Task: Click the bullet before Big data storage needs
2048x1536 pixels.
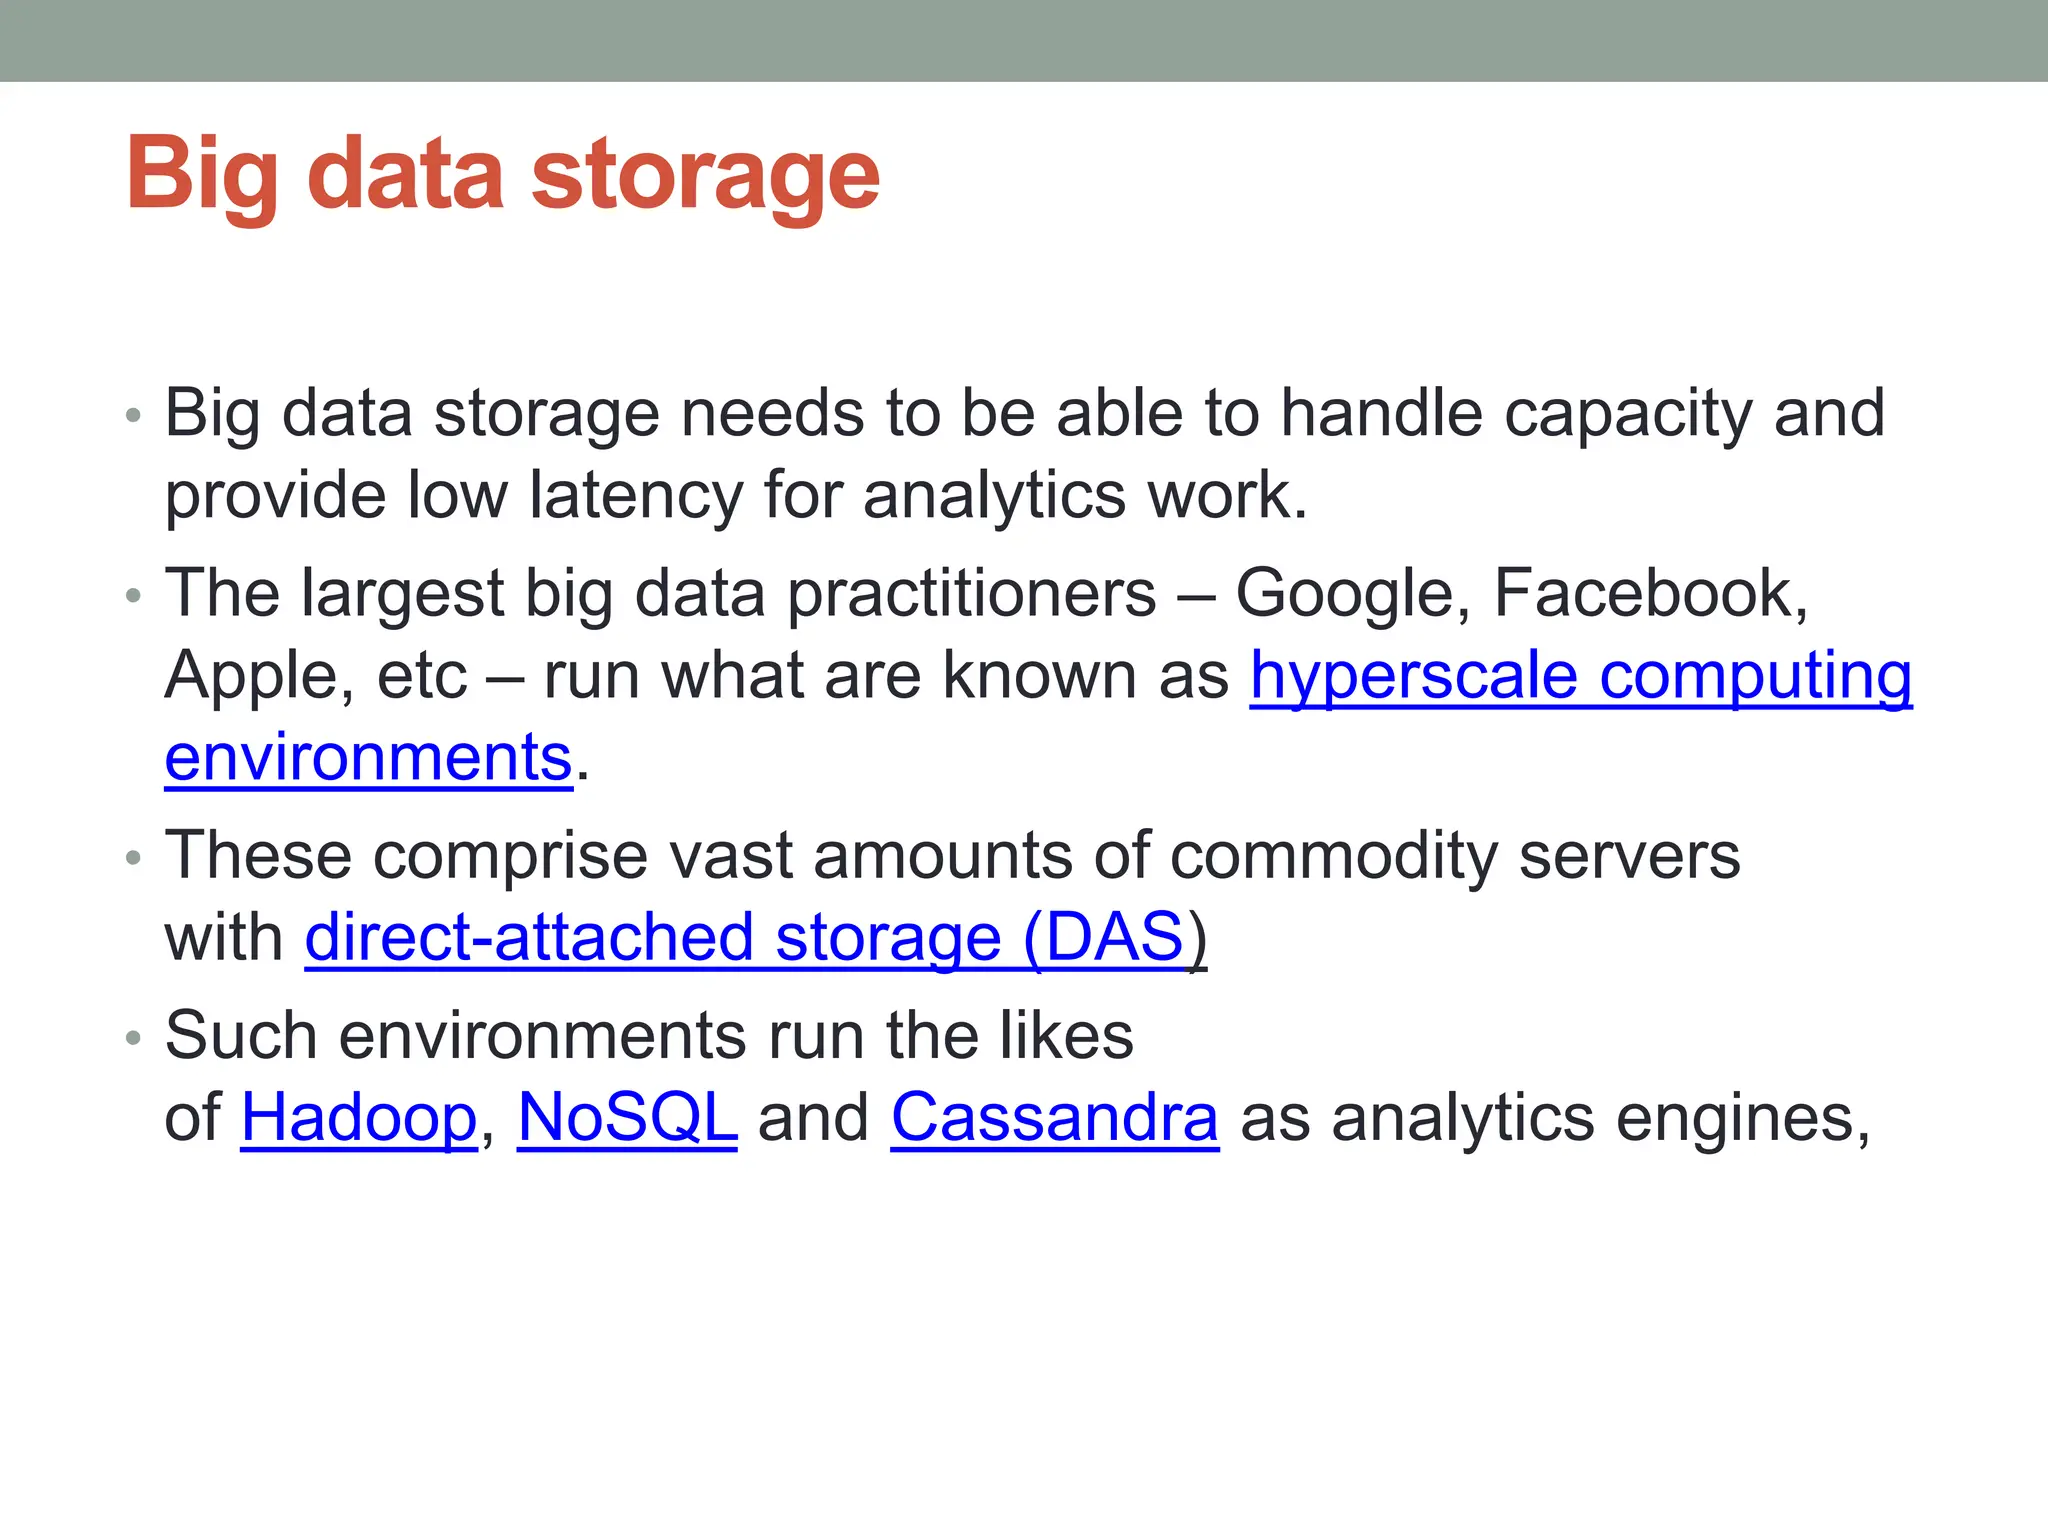Action: pos(134,416)
